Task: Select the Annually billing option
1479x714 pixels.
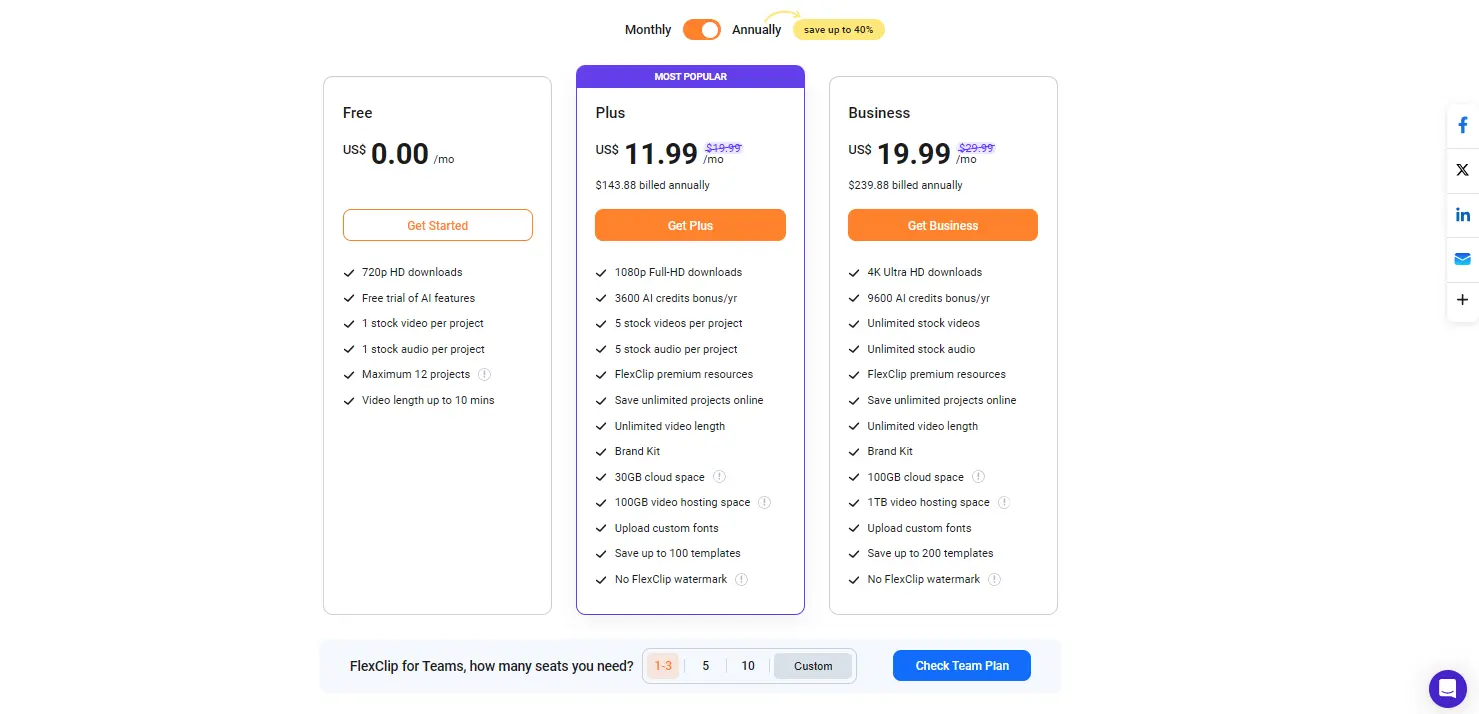Action: pyautogui.click(x=757, y=29)
